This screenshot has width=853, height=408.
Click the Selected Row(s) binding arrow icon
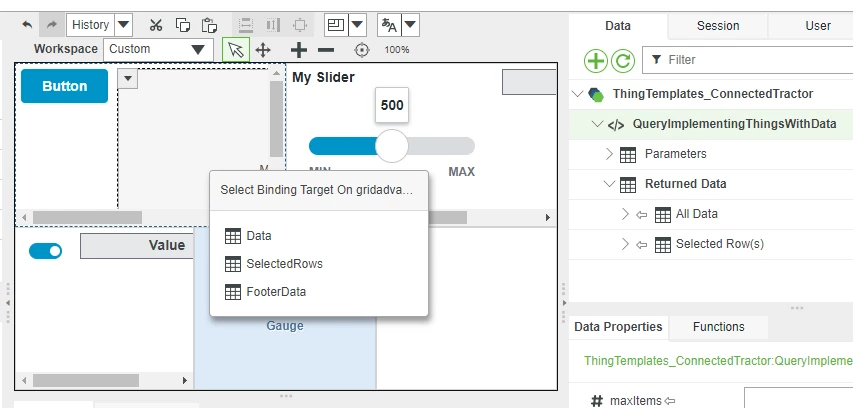tap(642, 245)
